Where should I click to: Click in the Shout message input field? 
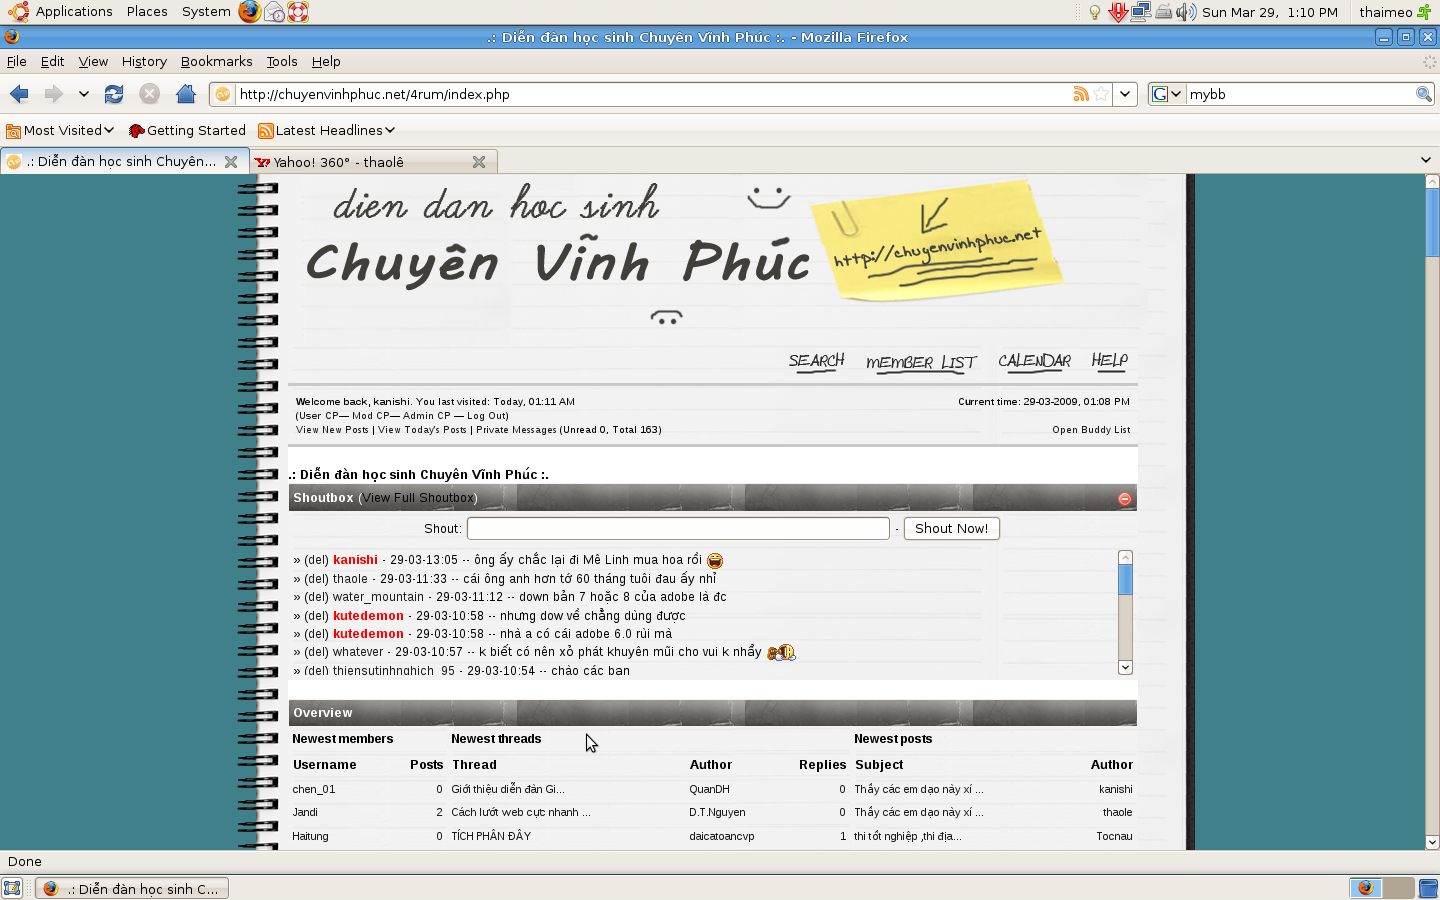678,528
